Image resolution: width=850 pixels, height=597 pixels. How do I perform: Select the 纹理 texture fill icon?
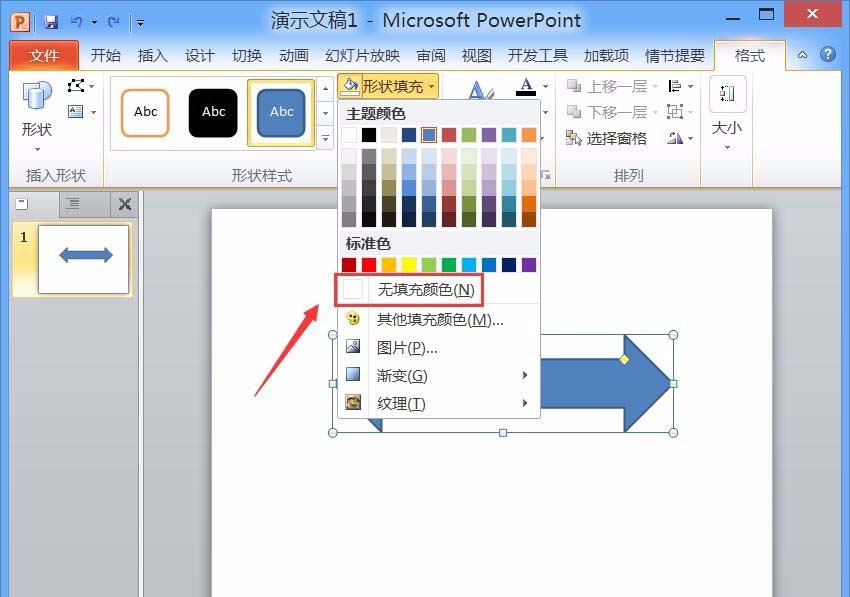pos(353,403)
